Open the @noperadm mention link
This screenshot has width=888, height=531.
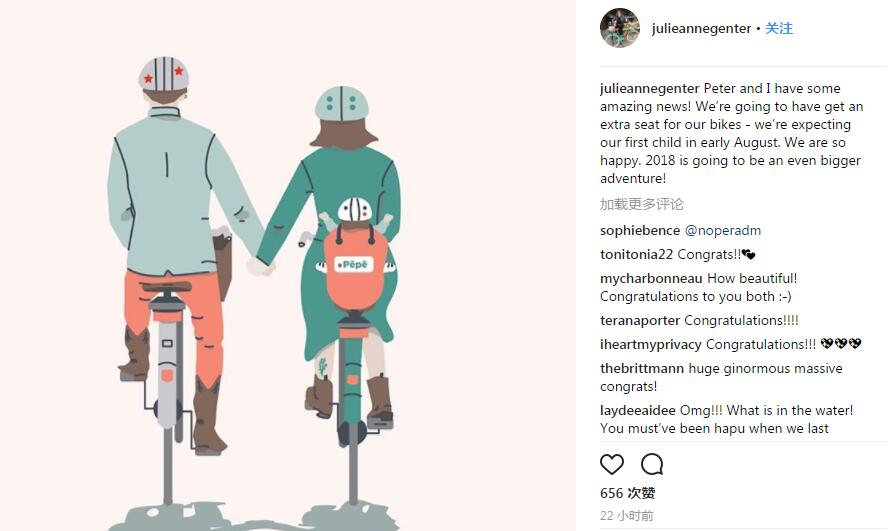point(723,230)
